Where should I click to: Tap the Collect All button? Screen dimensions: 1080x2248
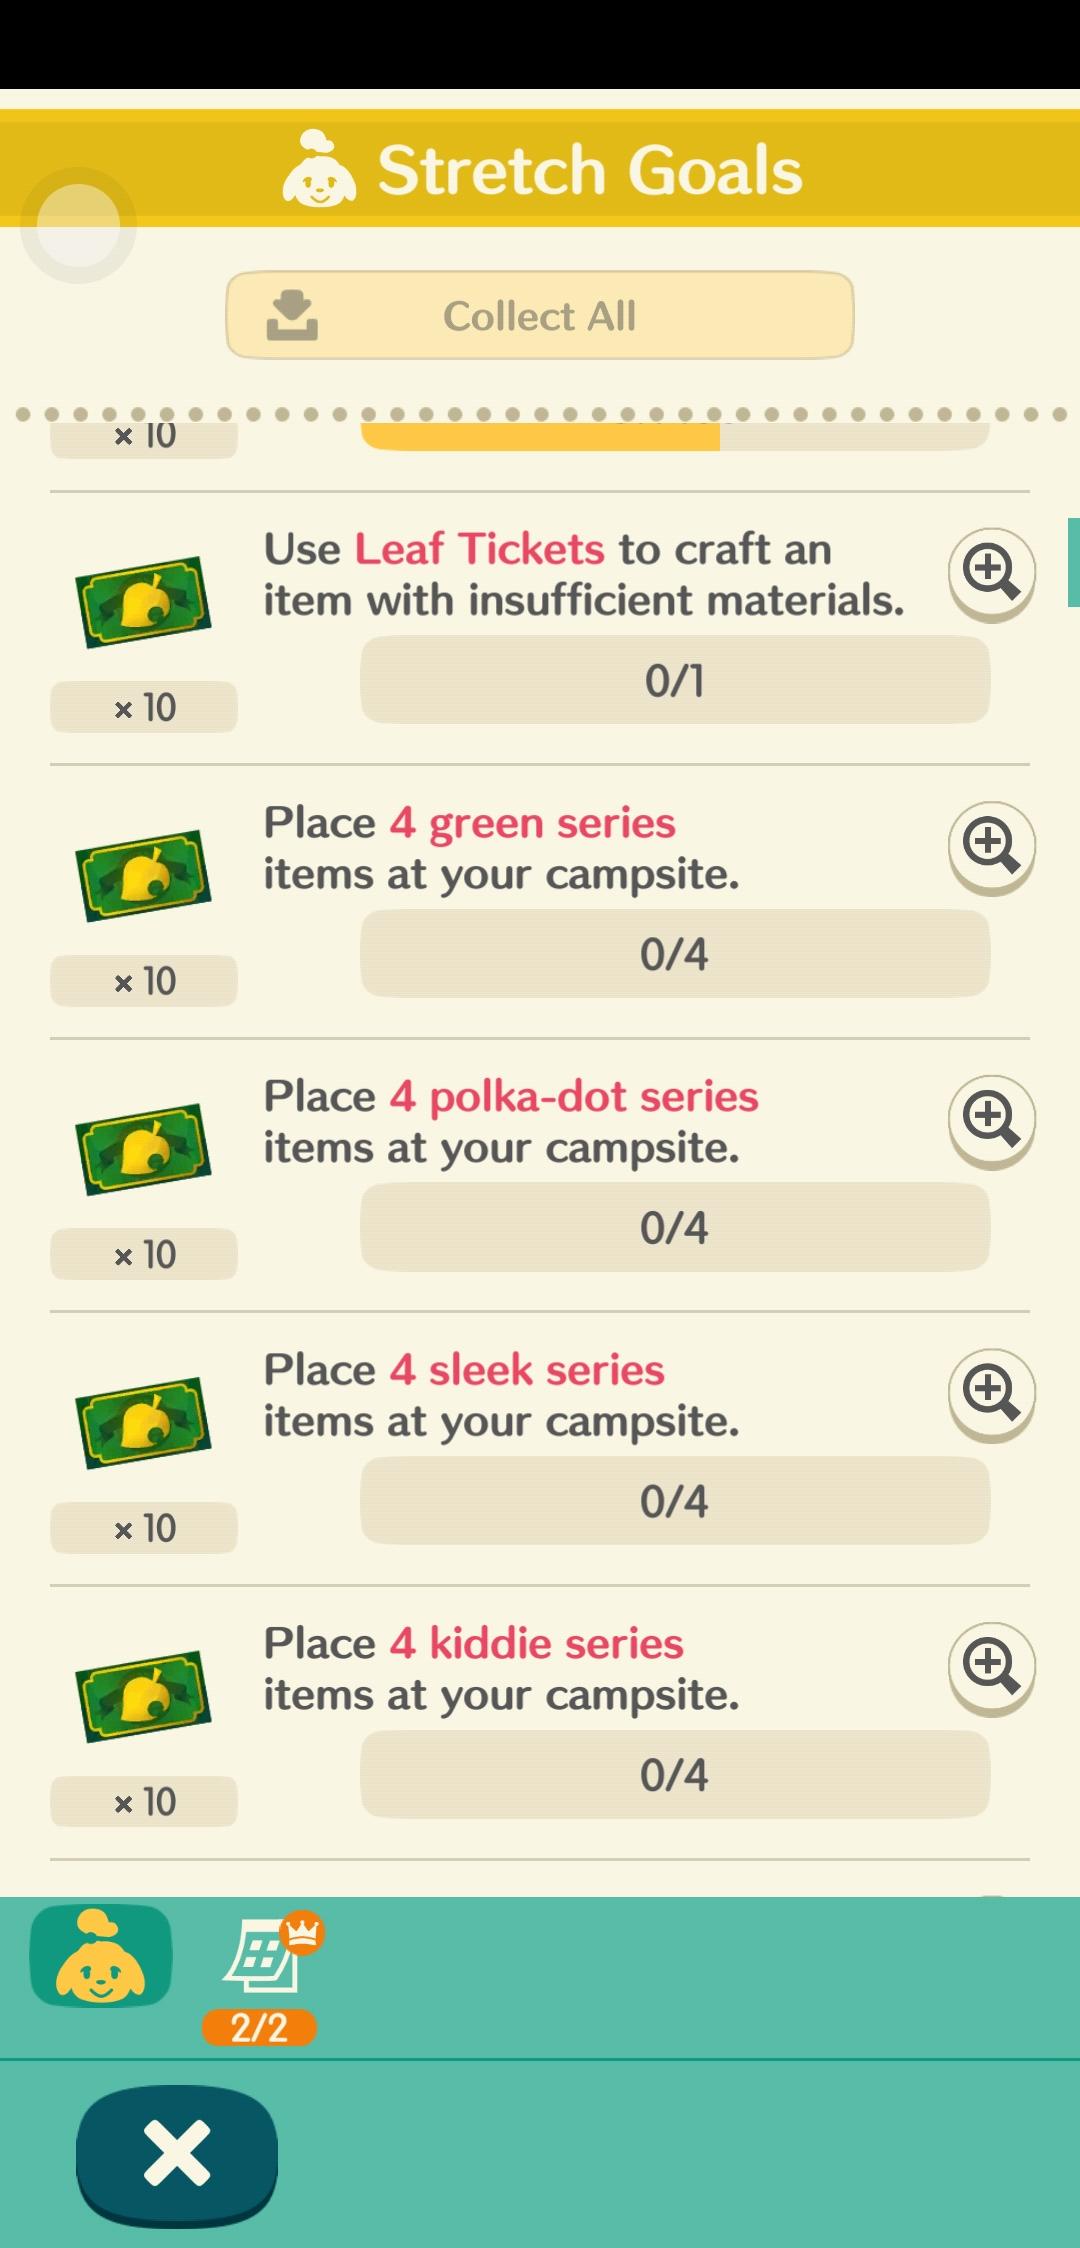(540, 315)
